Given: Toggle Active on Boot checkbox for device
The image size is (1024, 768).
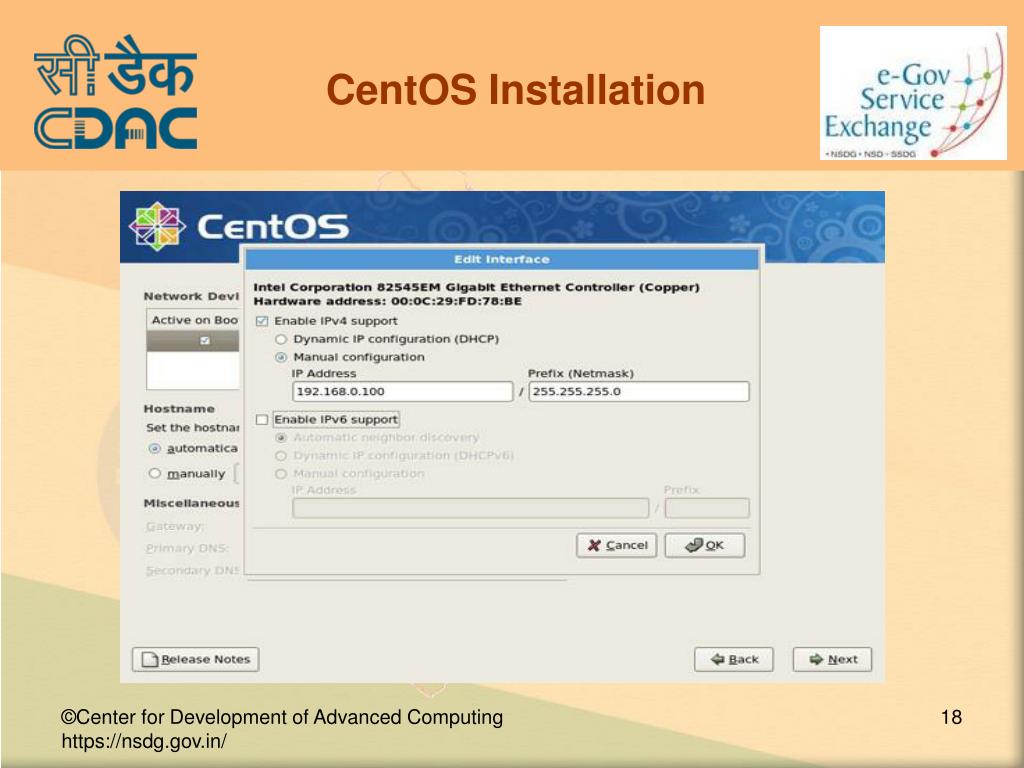Looking at the screenshot, I should click(205, 340).
